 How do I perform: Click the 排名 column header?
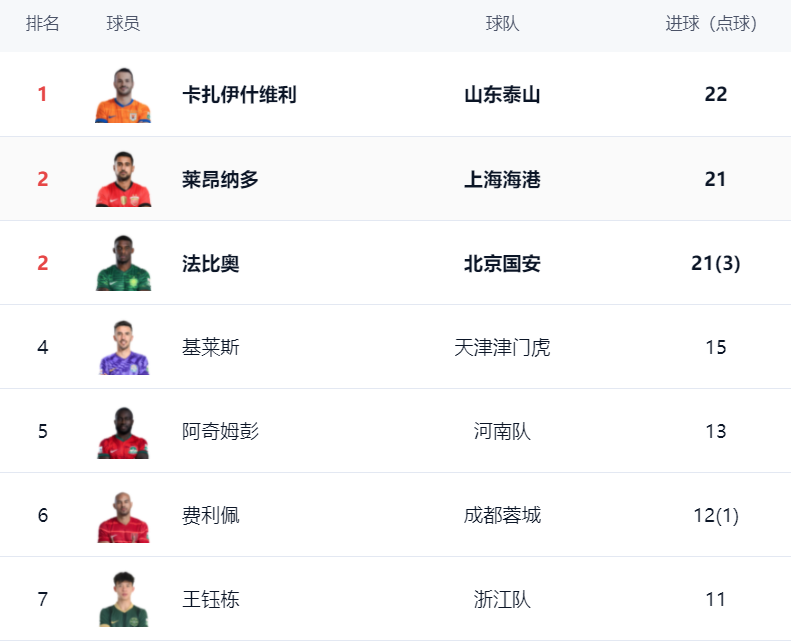pos(43,24)
